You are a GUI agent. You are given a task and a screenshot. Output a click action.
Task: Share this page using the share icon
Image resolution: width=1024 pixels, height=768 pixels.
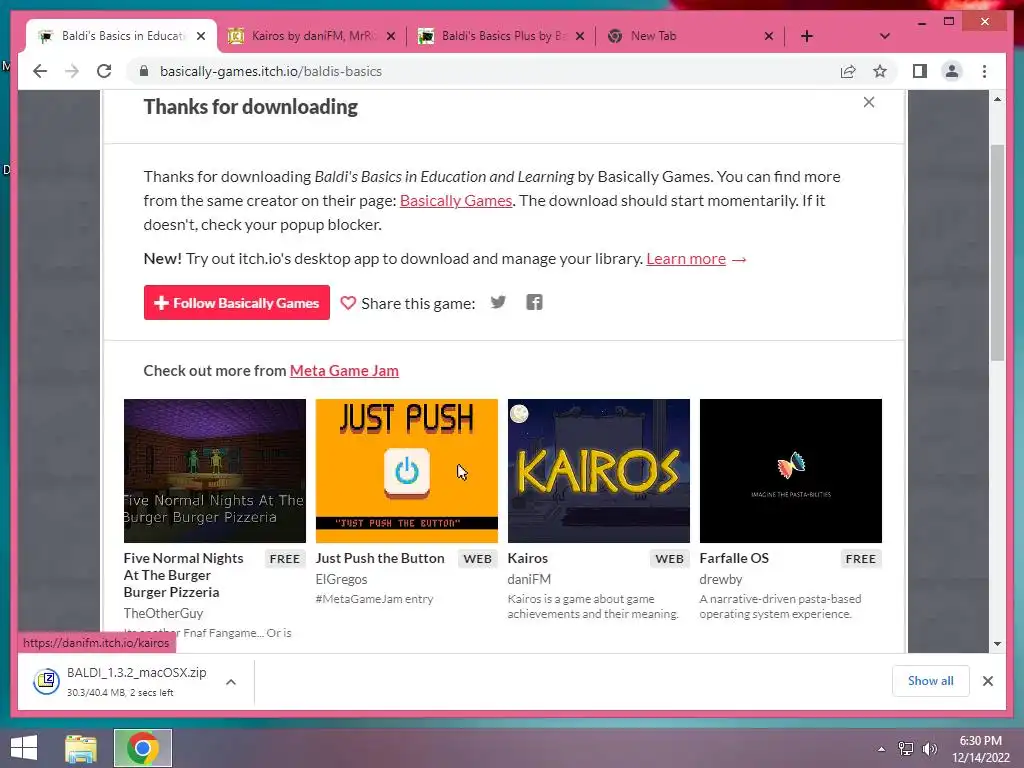click(x=848, y=71)
